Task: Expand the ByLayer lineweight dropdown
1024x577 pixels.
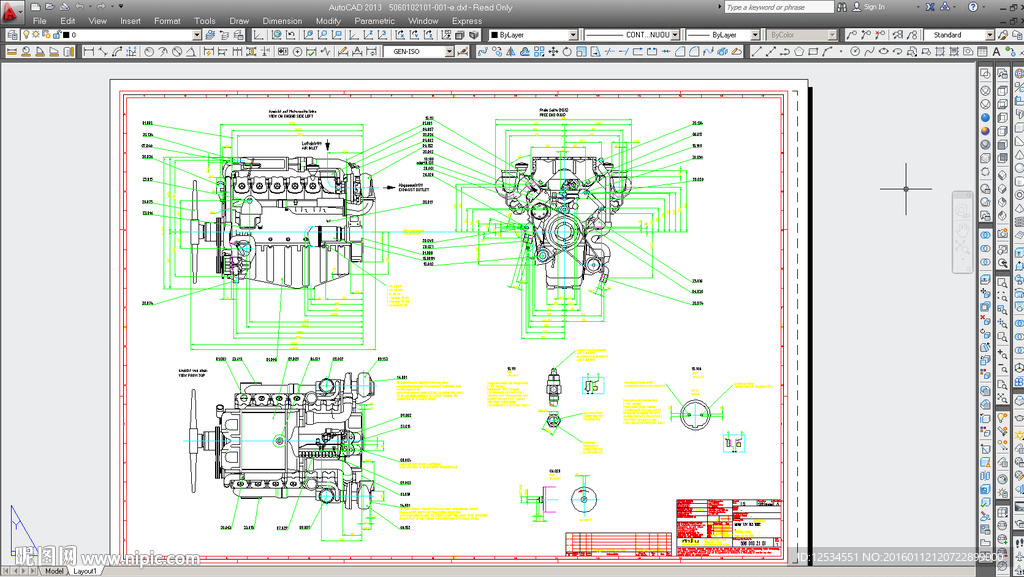Action: (x=755, y=35)
